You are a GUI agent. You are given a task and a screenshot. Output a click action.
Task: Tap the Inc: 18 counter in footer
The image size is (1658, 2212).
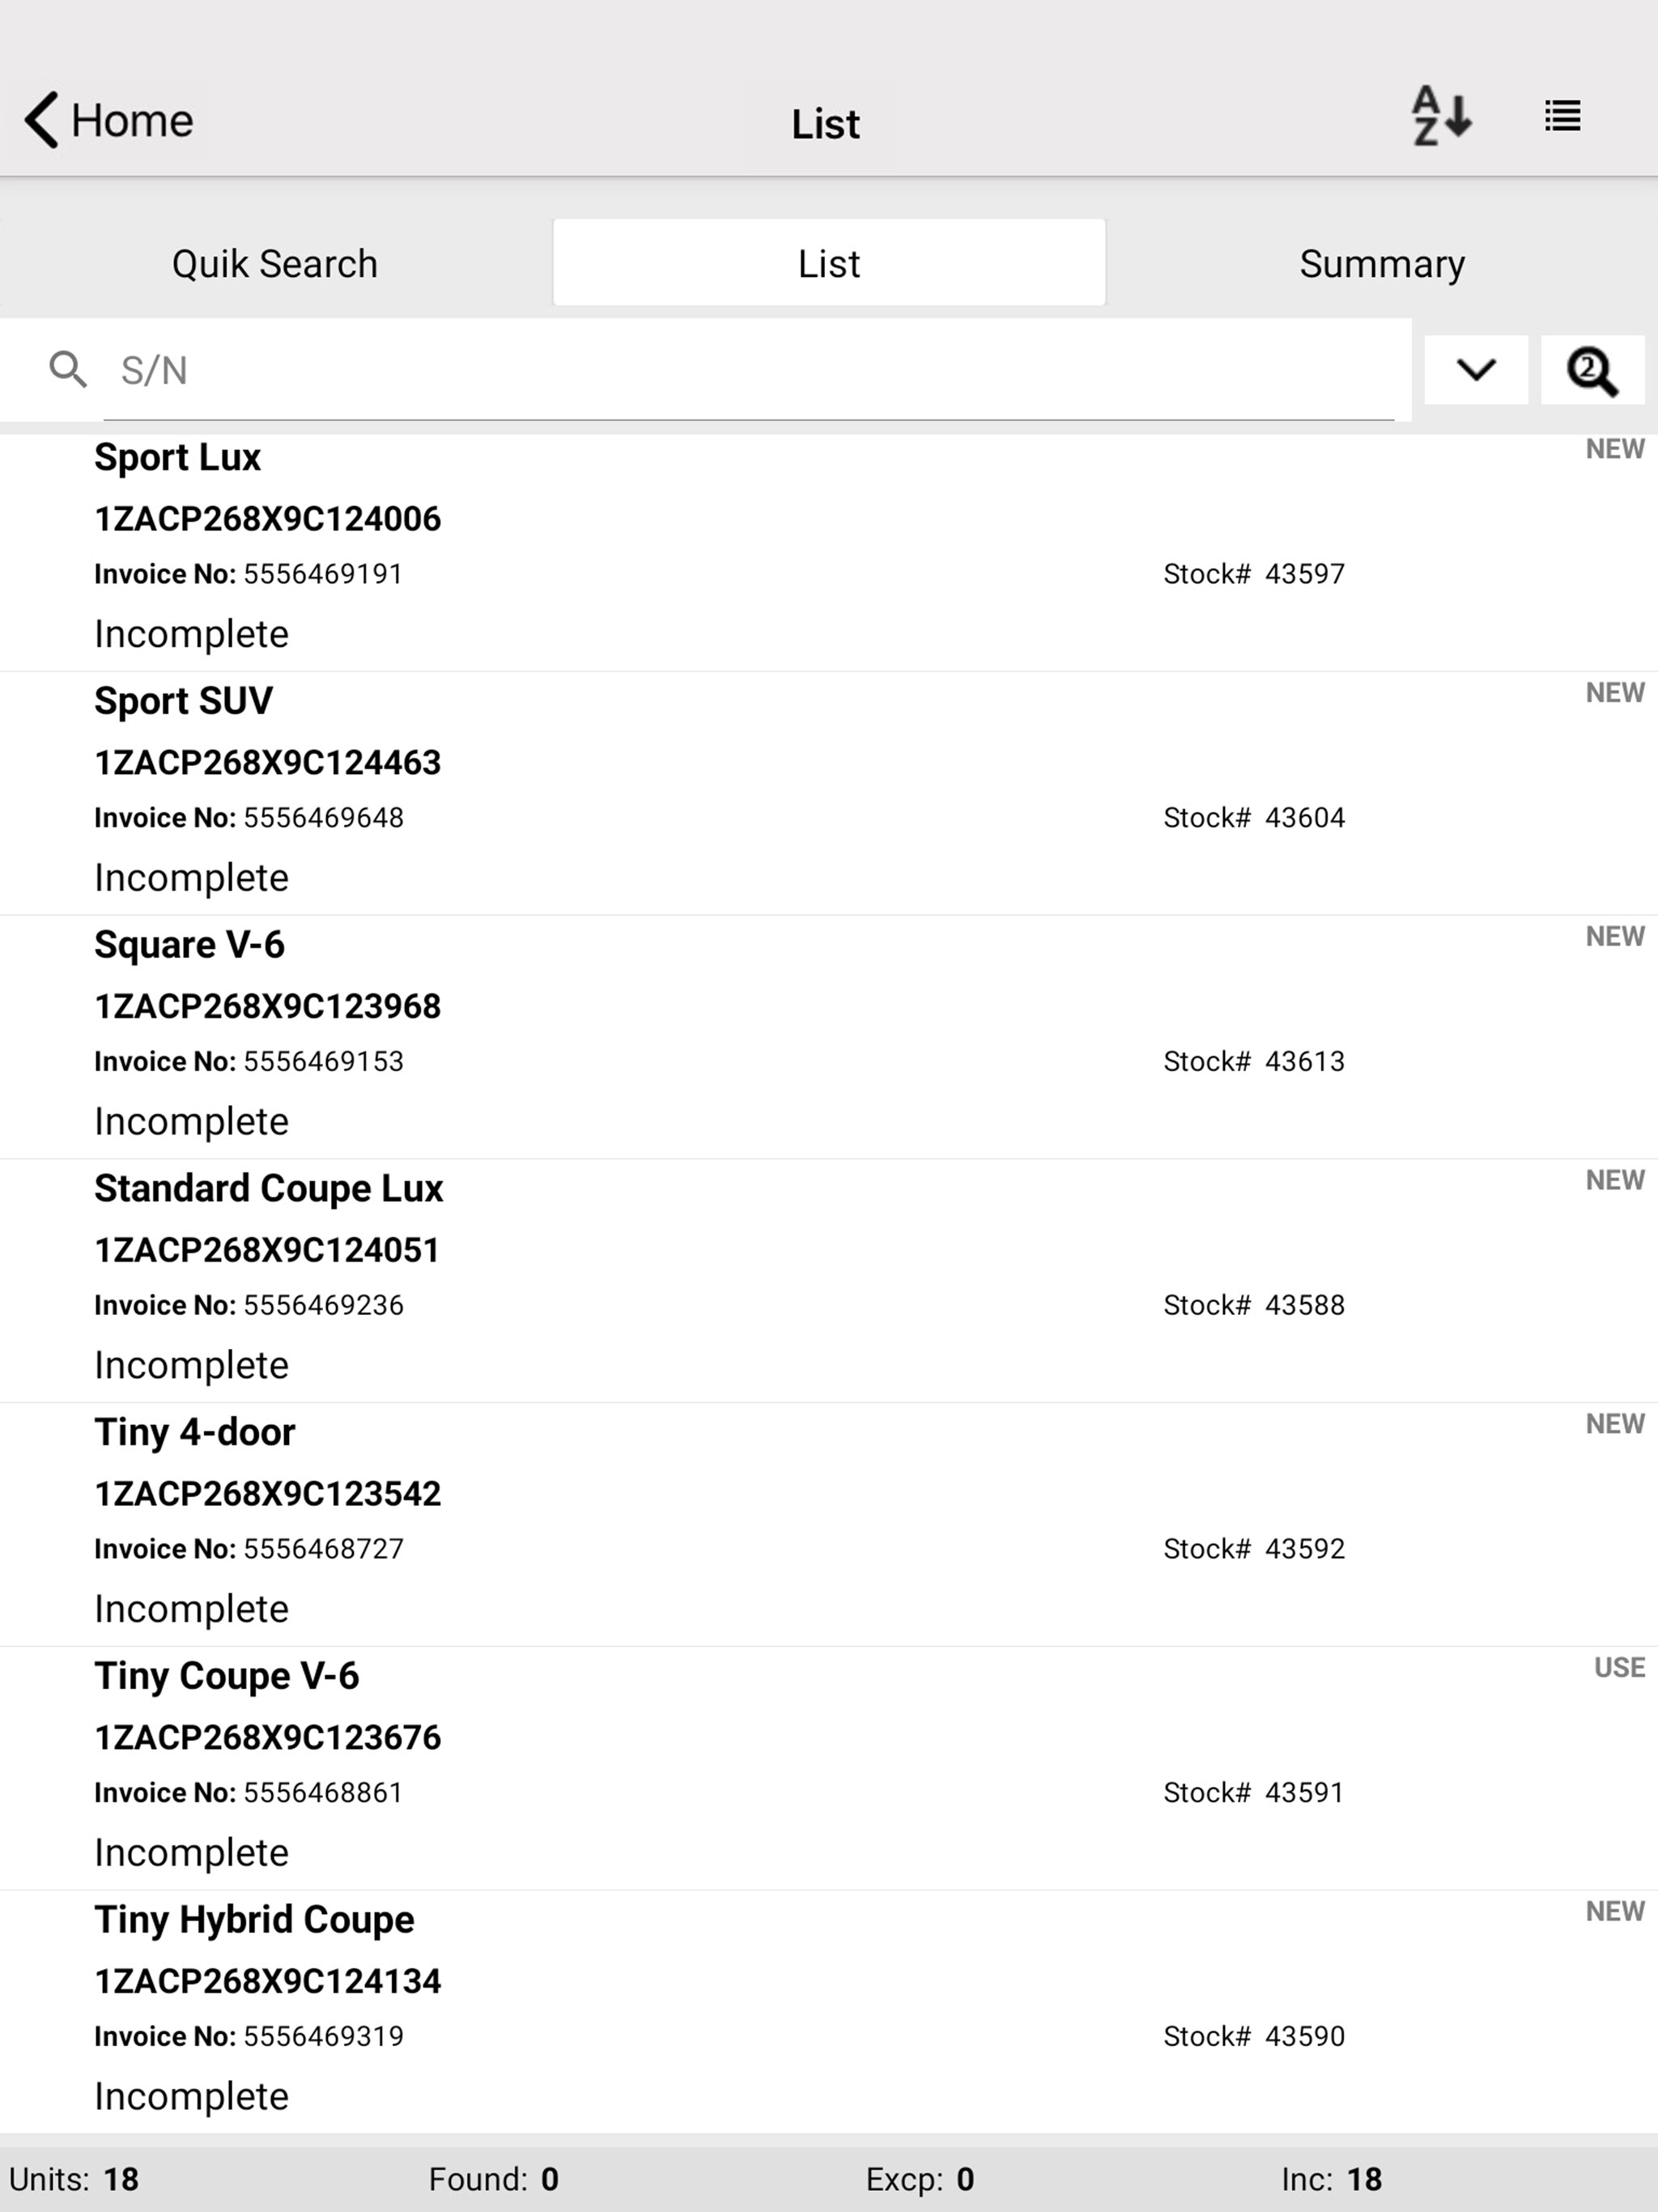click(x=1331, y=2179)
